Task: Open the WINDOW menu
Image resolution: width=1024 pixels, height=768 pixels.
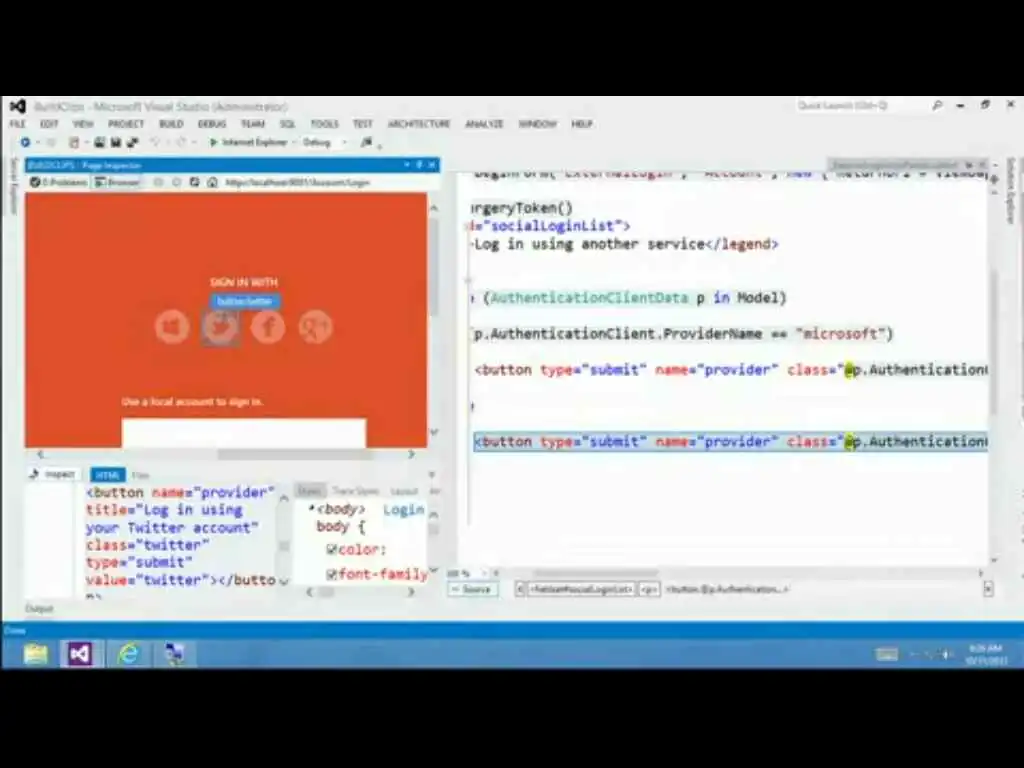Action: [x=537, y=124]
